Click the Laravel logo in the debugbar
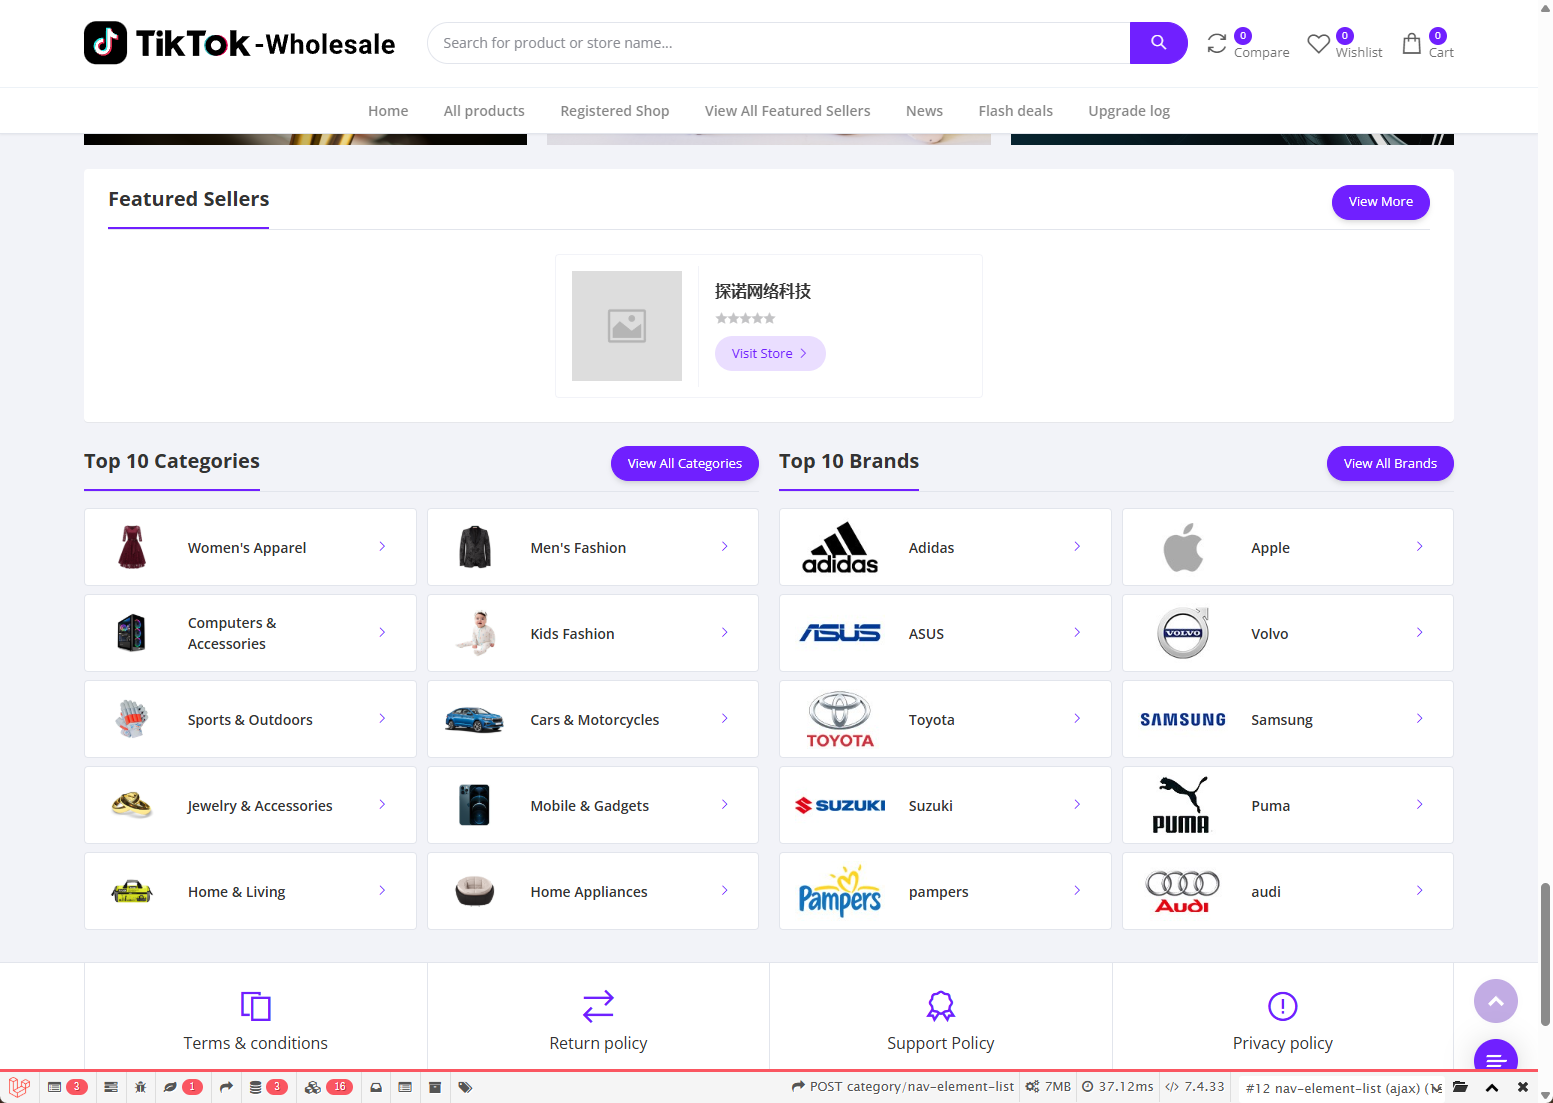This screenshot has height=1103, width=1553. [x=19, y=1087]
